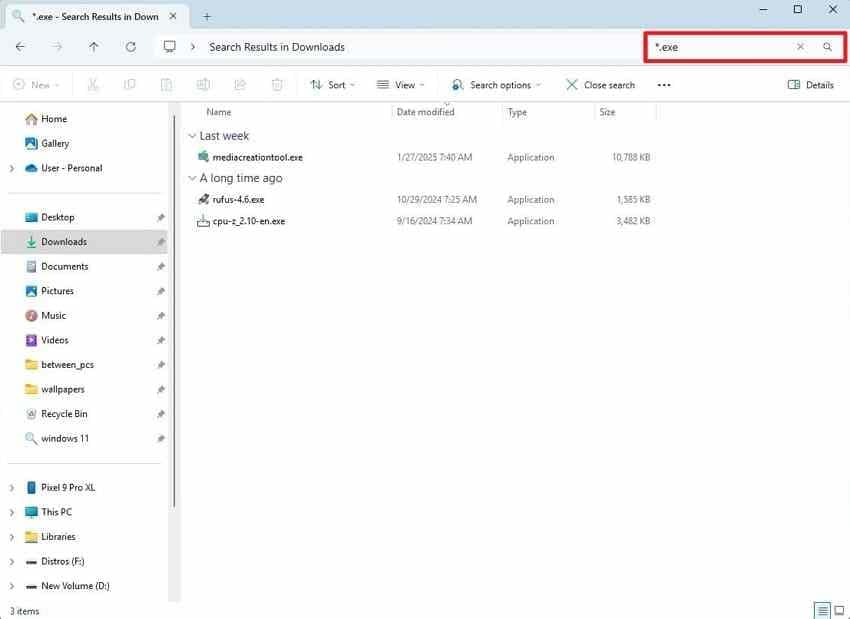Go back with the back arrow
850x619 pixels.
[20, 47]
